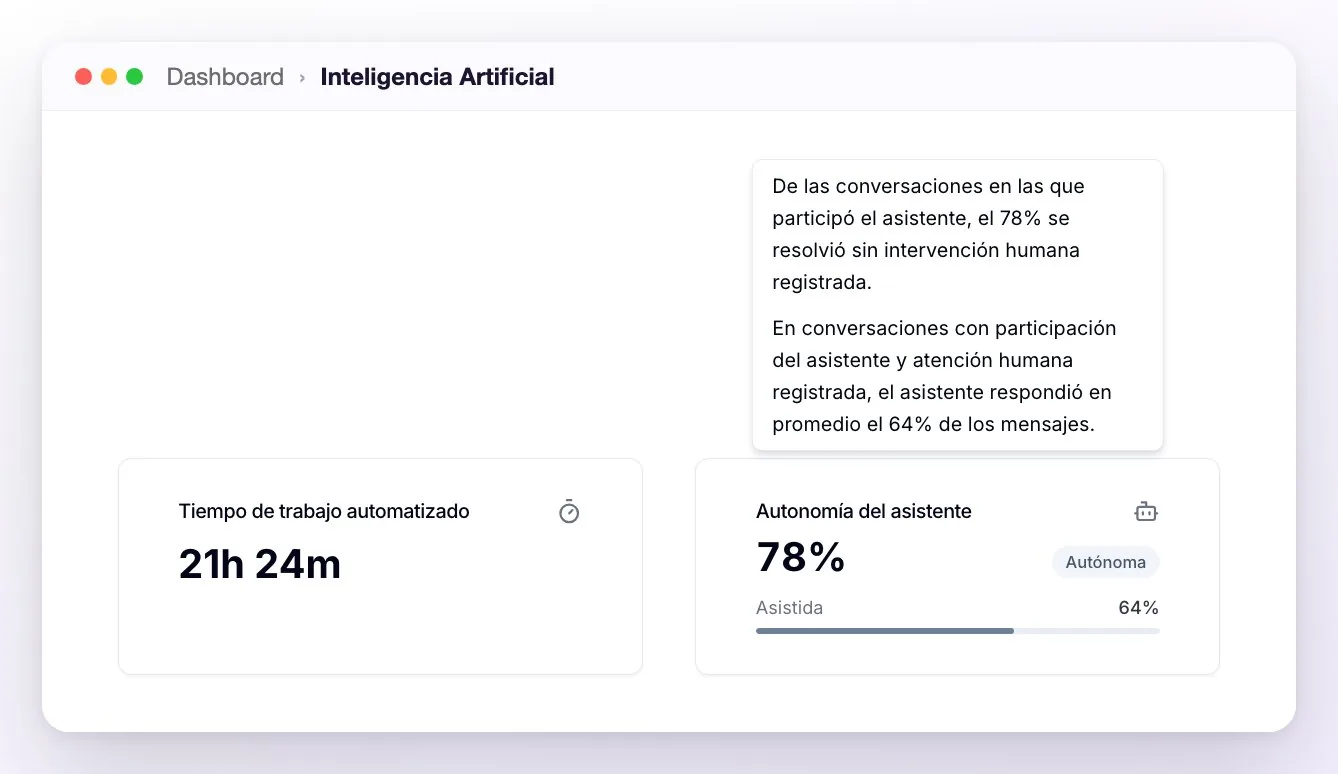1338x774 pixels.
Task: Maximize the window with the green button
Action: click(134, 77)
